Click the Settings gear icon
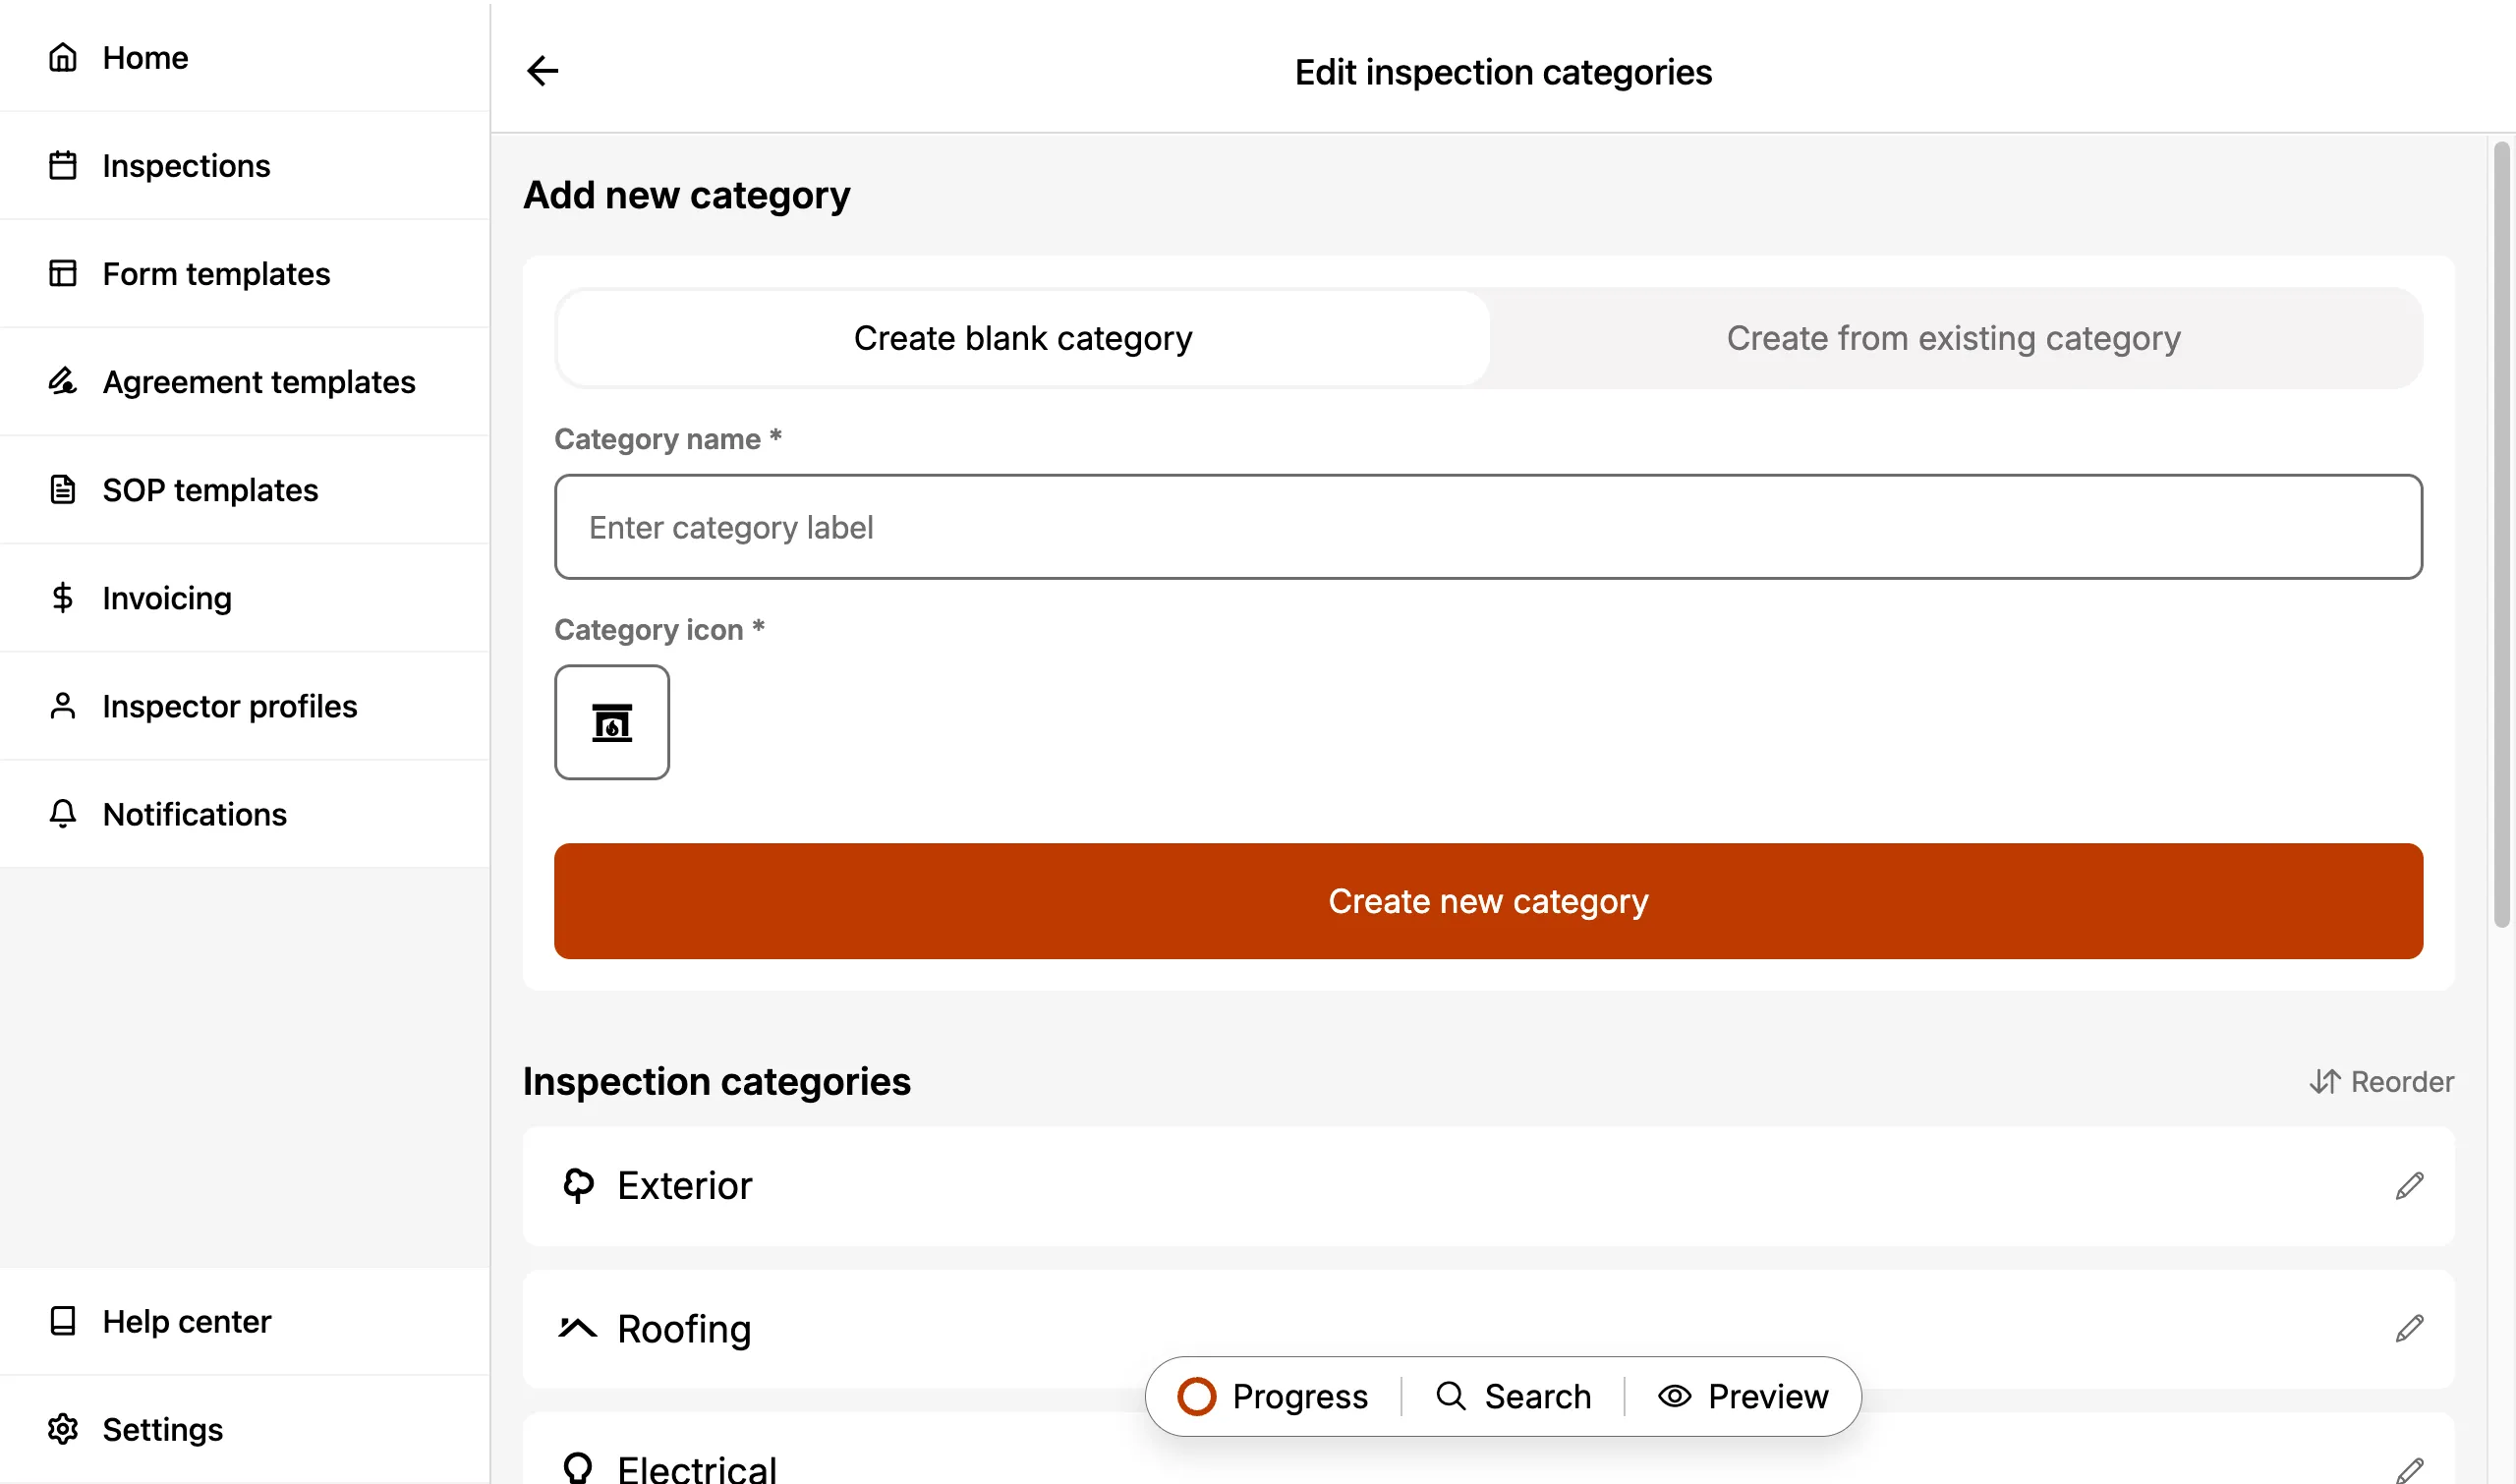This screenshot has height=1484, width=2516. (63, 1429)
